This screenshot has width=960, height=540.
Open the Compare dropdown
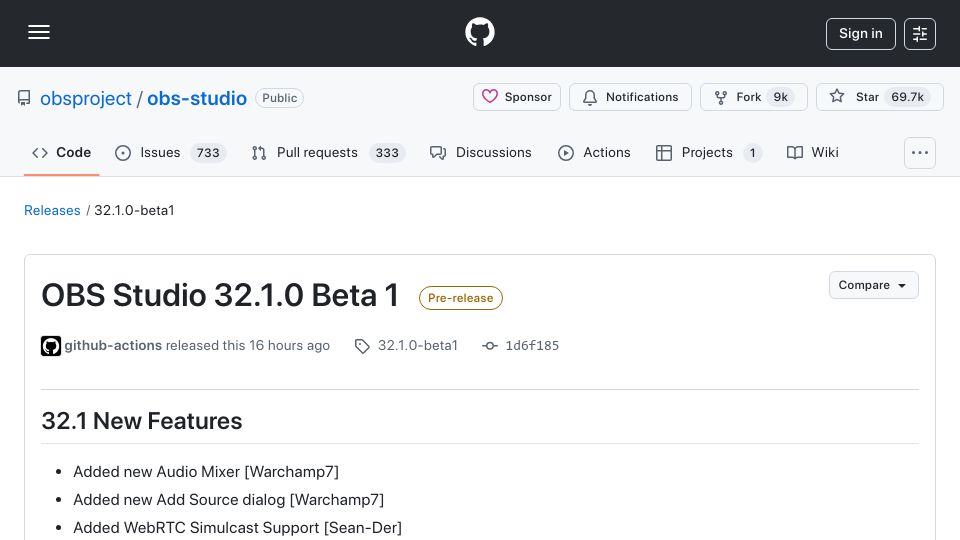[x=874, y=285]
